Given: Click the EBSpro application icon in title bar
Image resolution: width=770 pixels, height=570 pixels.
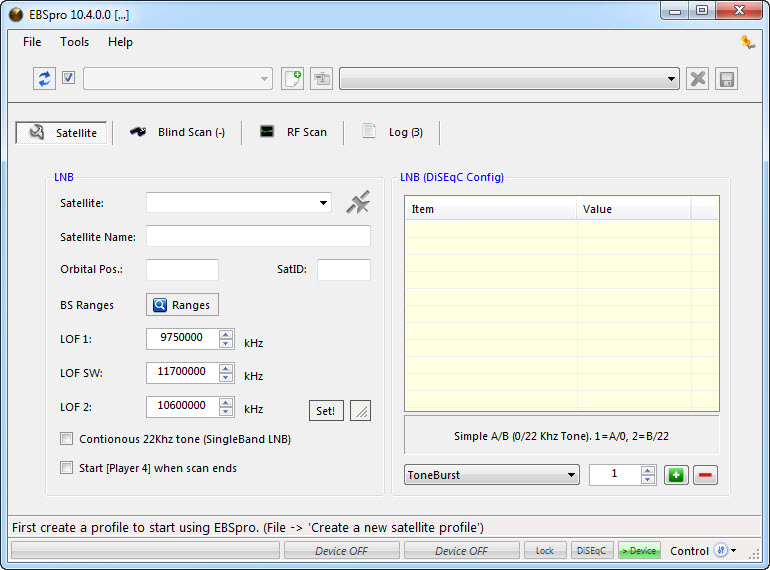Looking at the screenshot, I should tap(16, 15).
